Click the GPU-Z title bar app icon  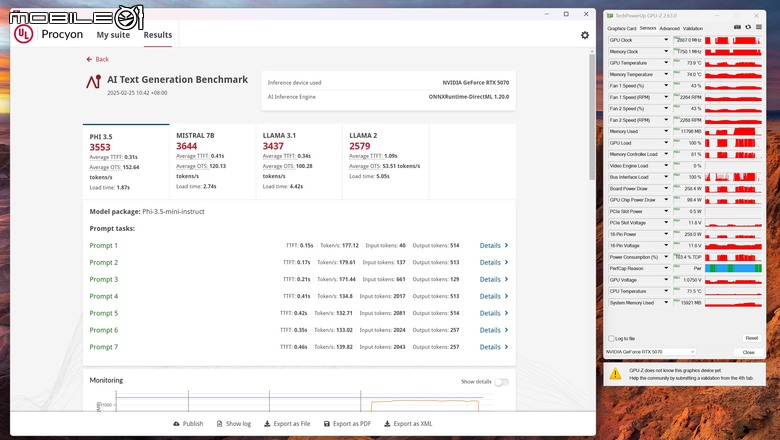point(610,16)
